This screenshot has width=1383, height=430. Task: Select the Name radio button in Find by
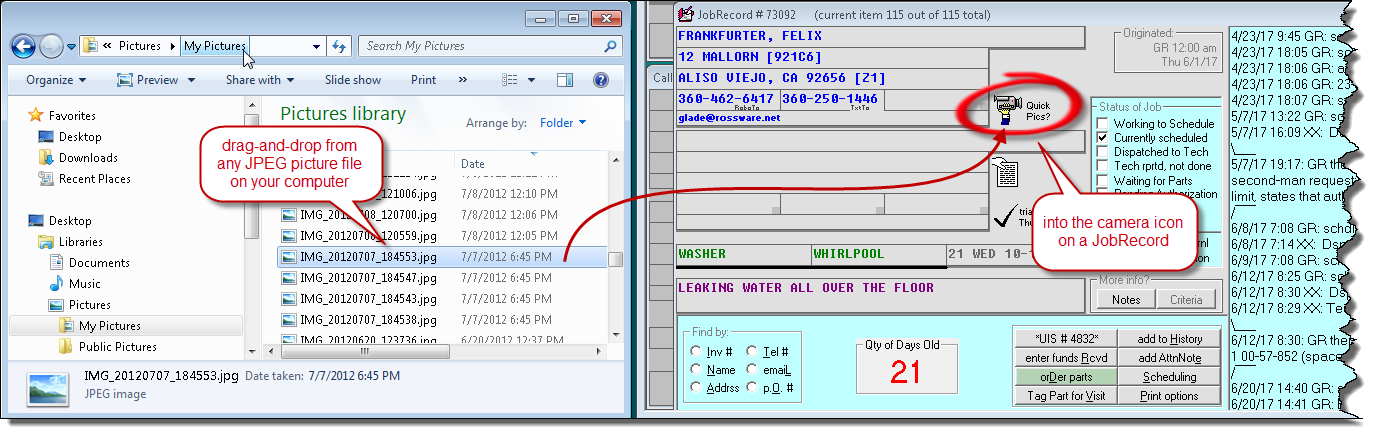pyautogui.click(x=695, y=369)
